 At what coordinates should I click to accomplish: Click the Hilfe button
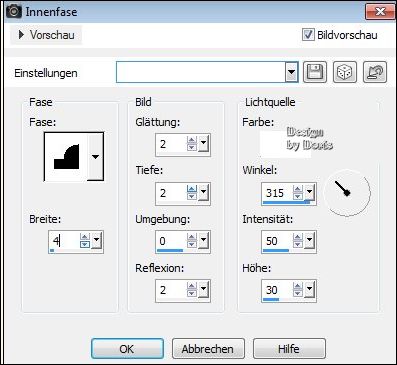289,349
